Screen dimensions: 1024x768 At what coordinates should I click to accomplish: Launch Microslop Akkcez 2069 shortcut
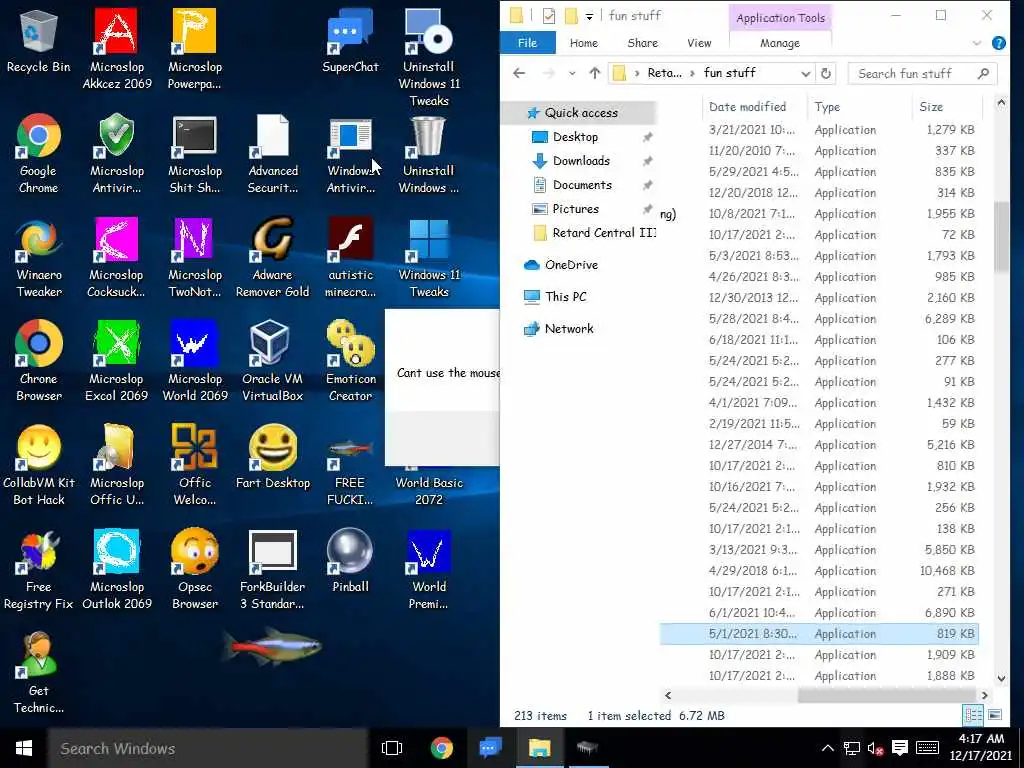tap(117, 49)
